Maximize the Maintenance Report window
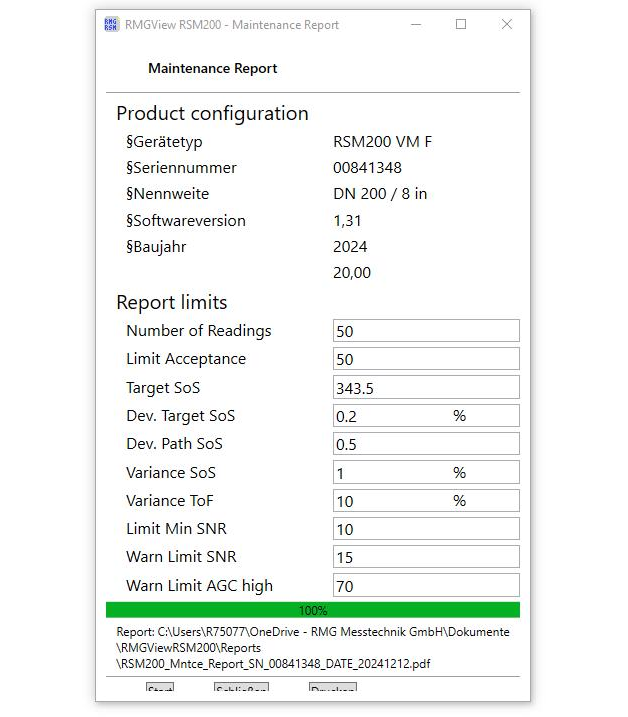Image resolution: width=628 pixels, height=717 pixels. 461,25
